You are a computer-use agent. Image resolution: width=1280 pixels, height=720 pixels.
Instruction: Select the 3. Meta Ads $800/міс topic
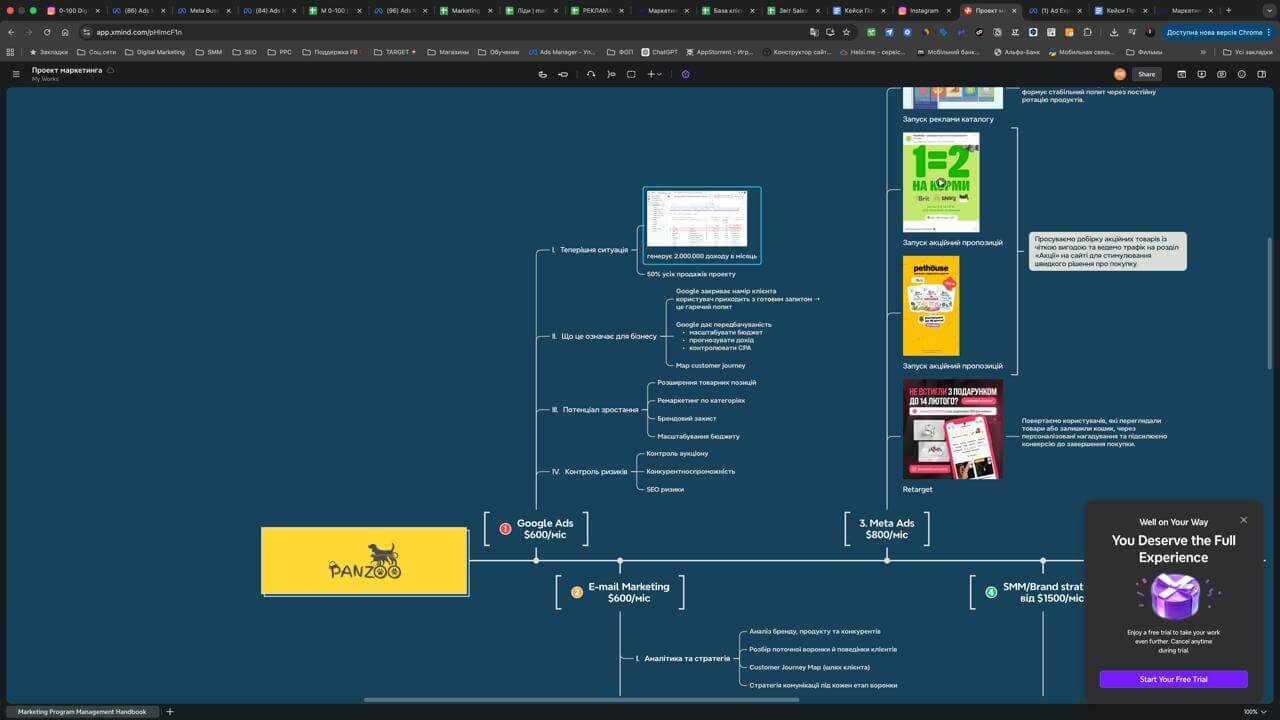coord(887,529)
